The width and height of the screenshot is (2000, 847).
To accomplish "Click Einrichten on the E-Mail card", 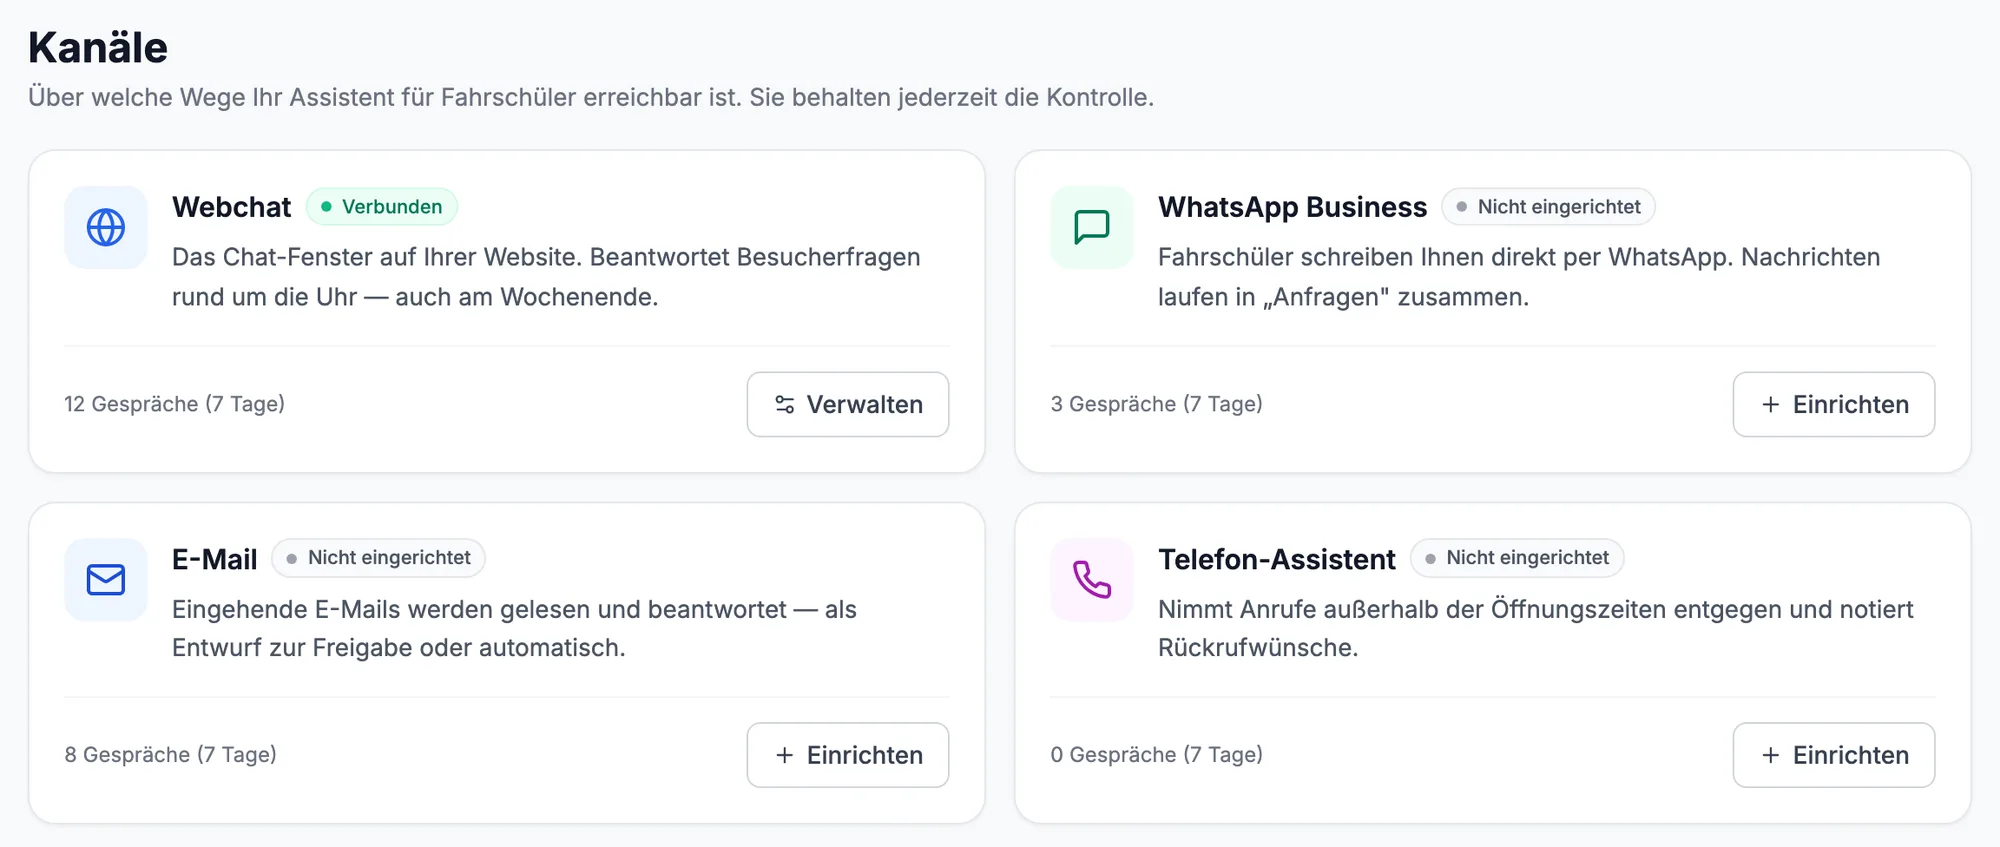I will pyautogui.click(x=848, y=755).
